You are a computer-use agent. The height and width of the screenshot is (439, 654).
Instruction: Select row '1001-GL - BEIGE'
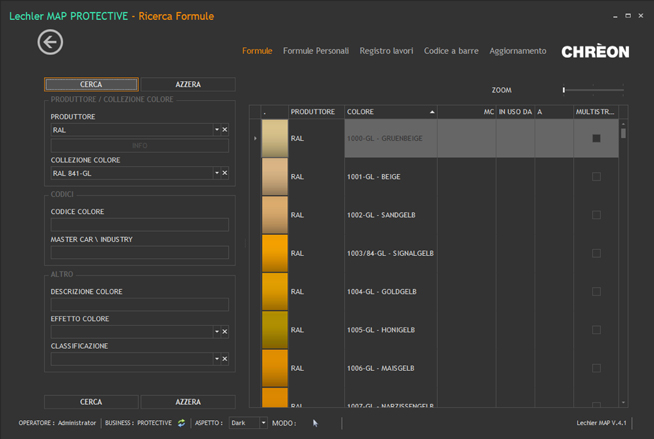[x=434, y=176]
